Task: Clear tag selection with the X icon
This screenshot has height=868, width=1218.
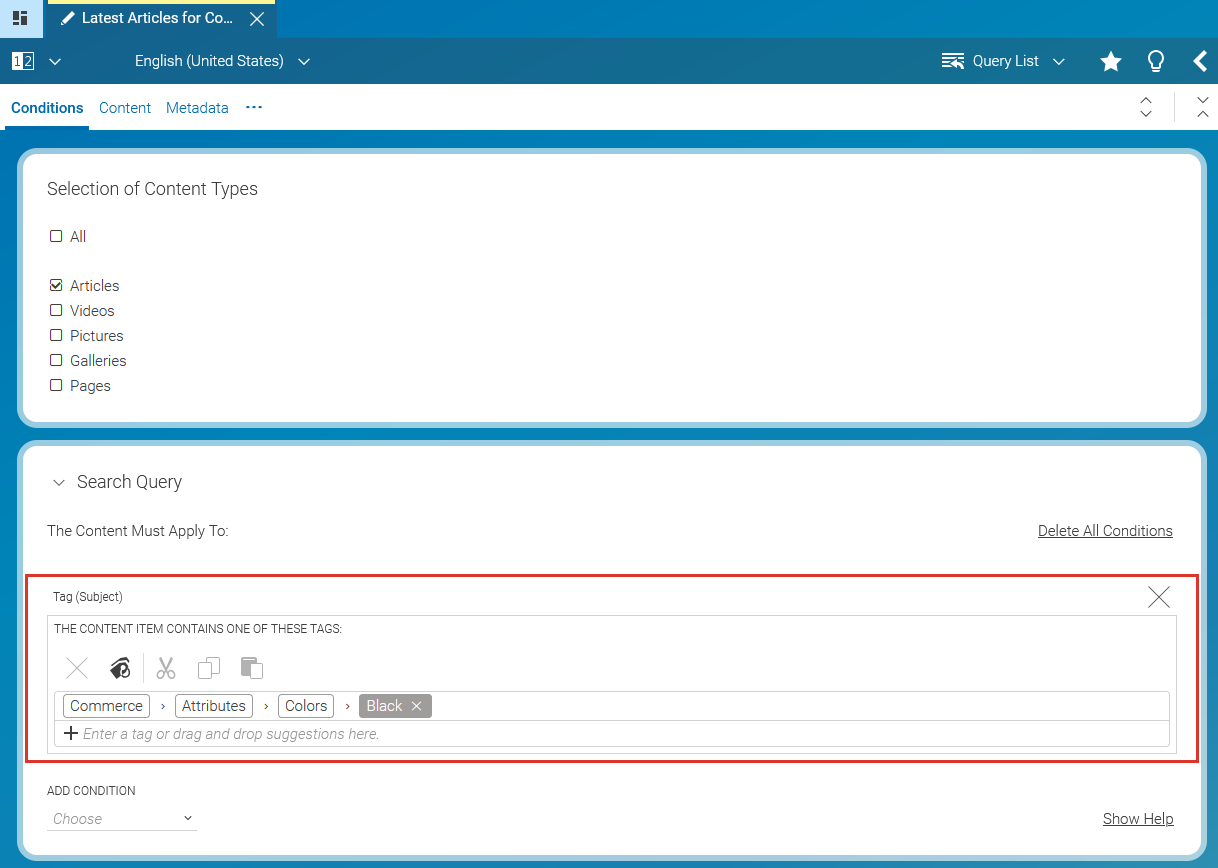Action: 77,668
